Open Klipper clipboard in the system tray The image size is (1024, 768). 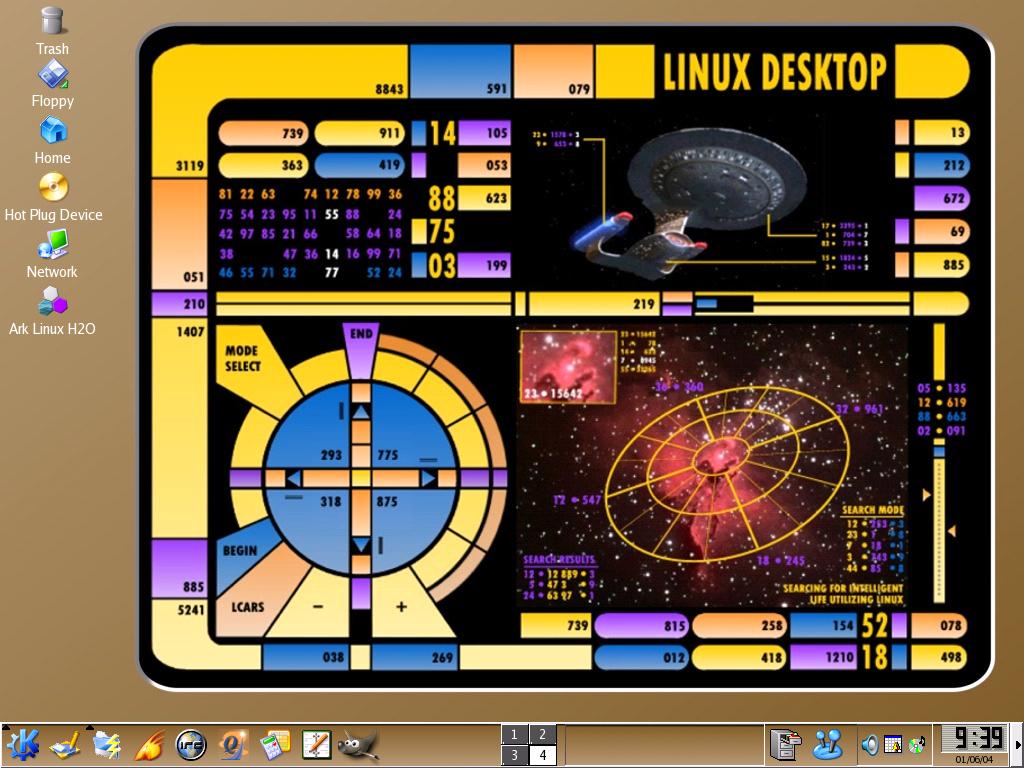pyautogui.click(x=786, y=745)
